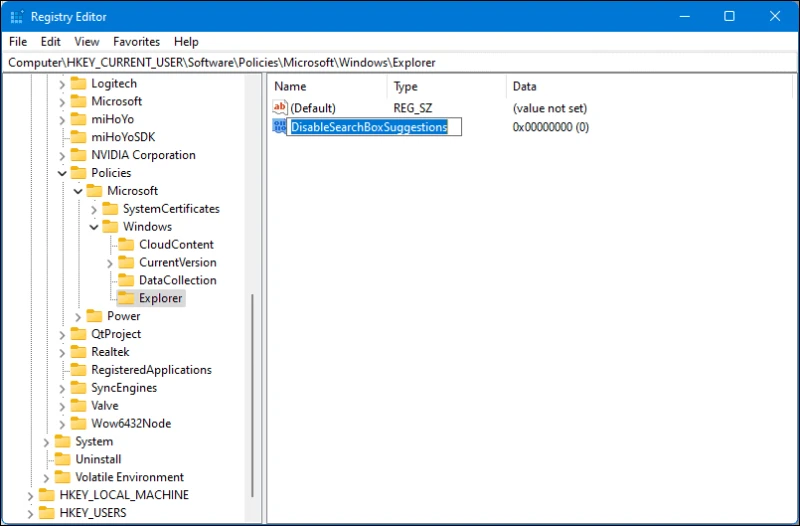Screen dimensions: 800x526
Task: Select the Explorer folder icon in tree
Action: click(126, 298)
